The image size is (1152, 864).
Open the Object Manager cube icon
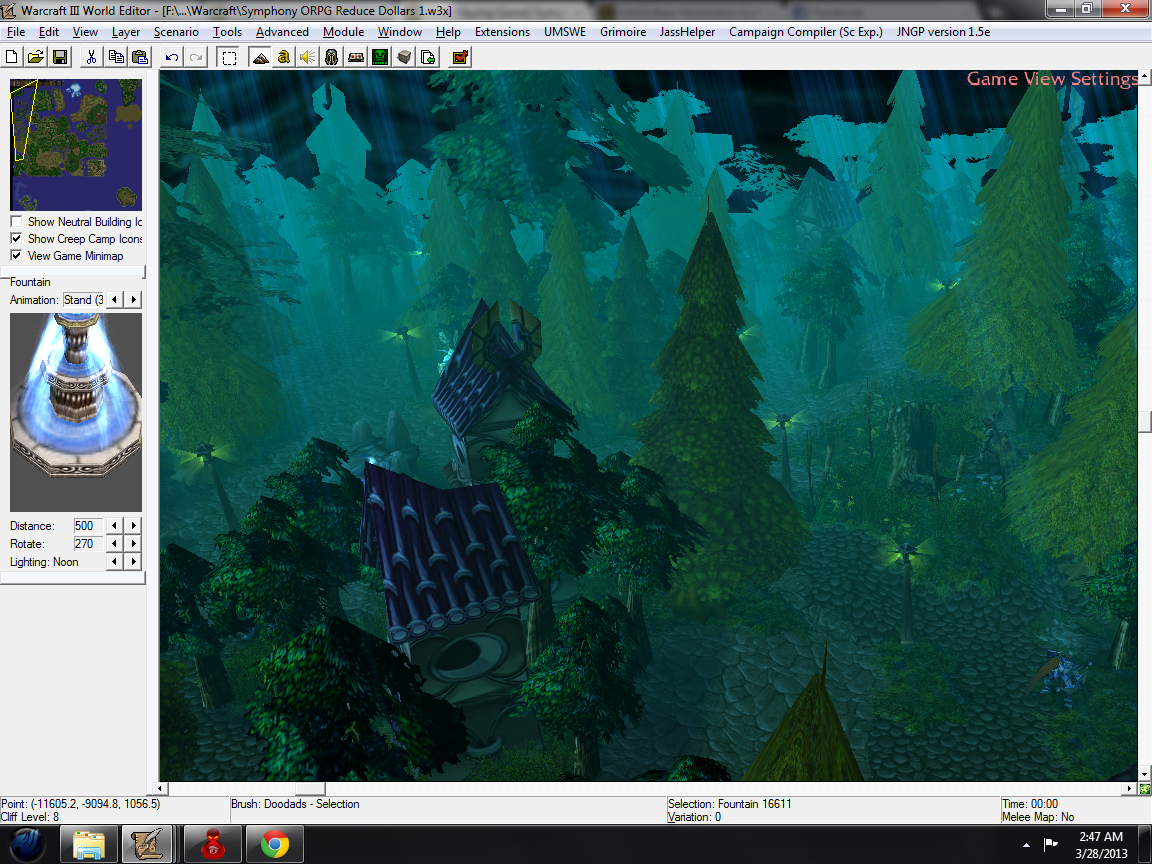[404, 57]
